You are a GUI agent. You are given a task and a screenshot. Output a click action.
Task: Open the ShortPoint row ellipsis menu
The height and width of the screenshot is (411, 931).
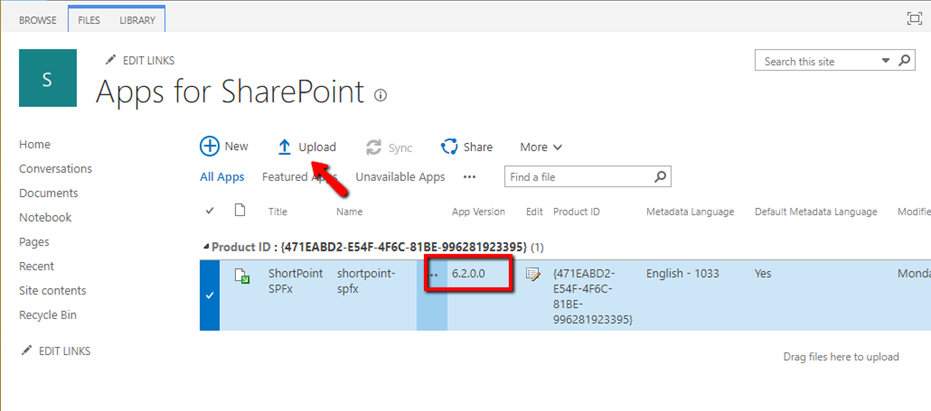pyautogui.click(x=433, y=274)
